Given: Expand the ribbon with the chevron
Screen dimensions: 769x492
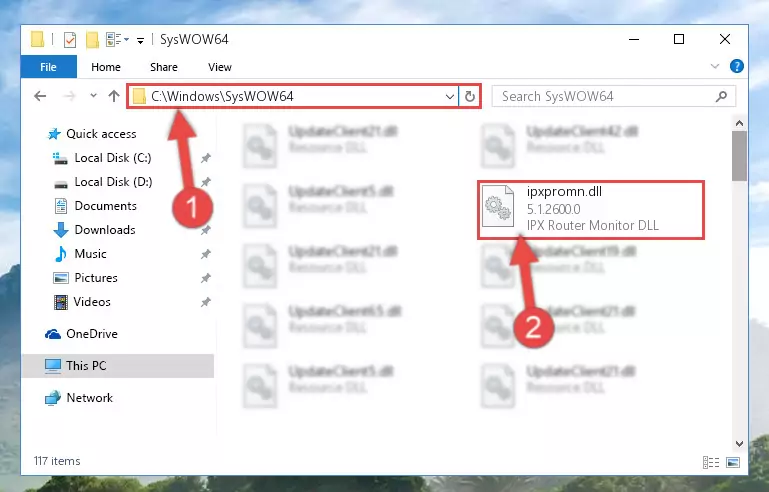Looking at the screenshot, I should point(715,66).
